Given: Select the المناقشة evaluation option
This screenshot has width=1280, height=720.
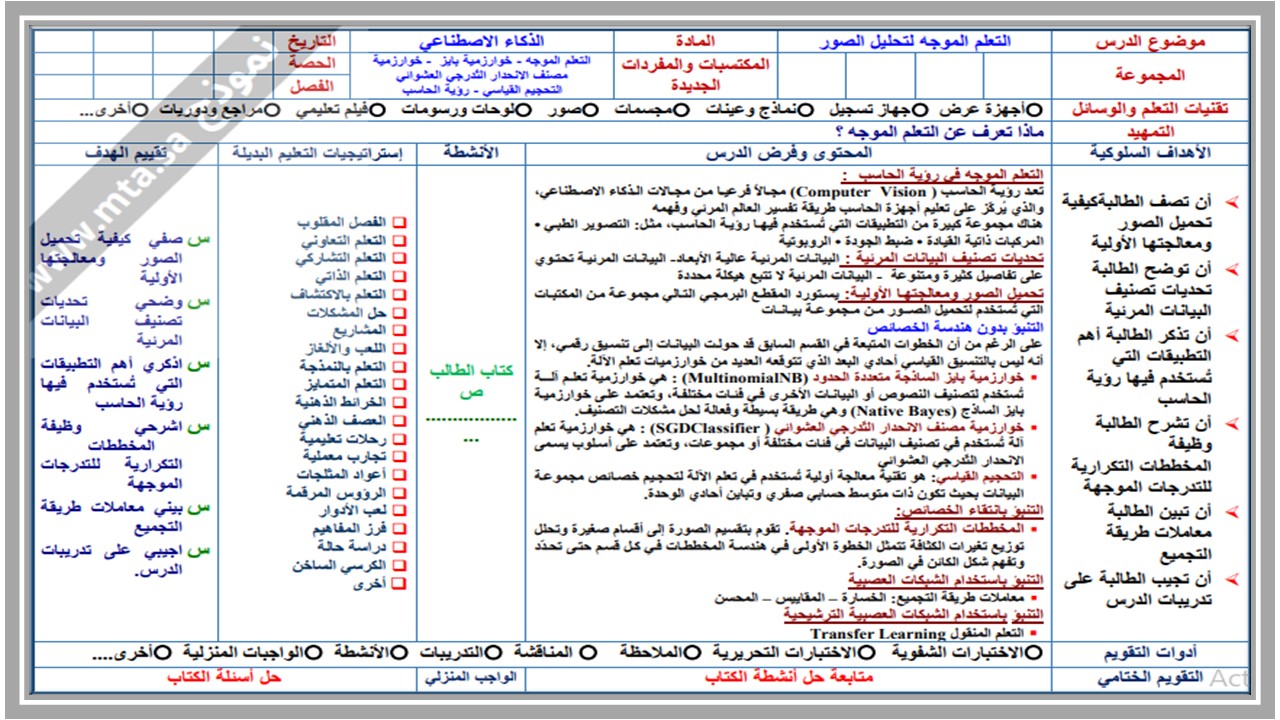Looking at the screenshot, I should [586, 652].
